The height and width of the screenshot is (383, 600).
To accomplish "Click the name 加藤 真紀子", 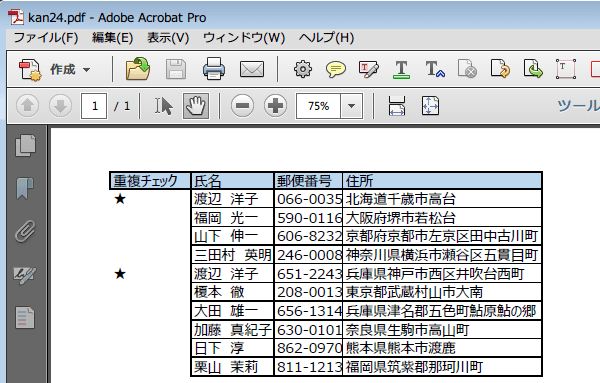I will tap(233, 329).
